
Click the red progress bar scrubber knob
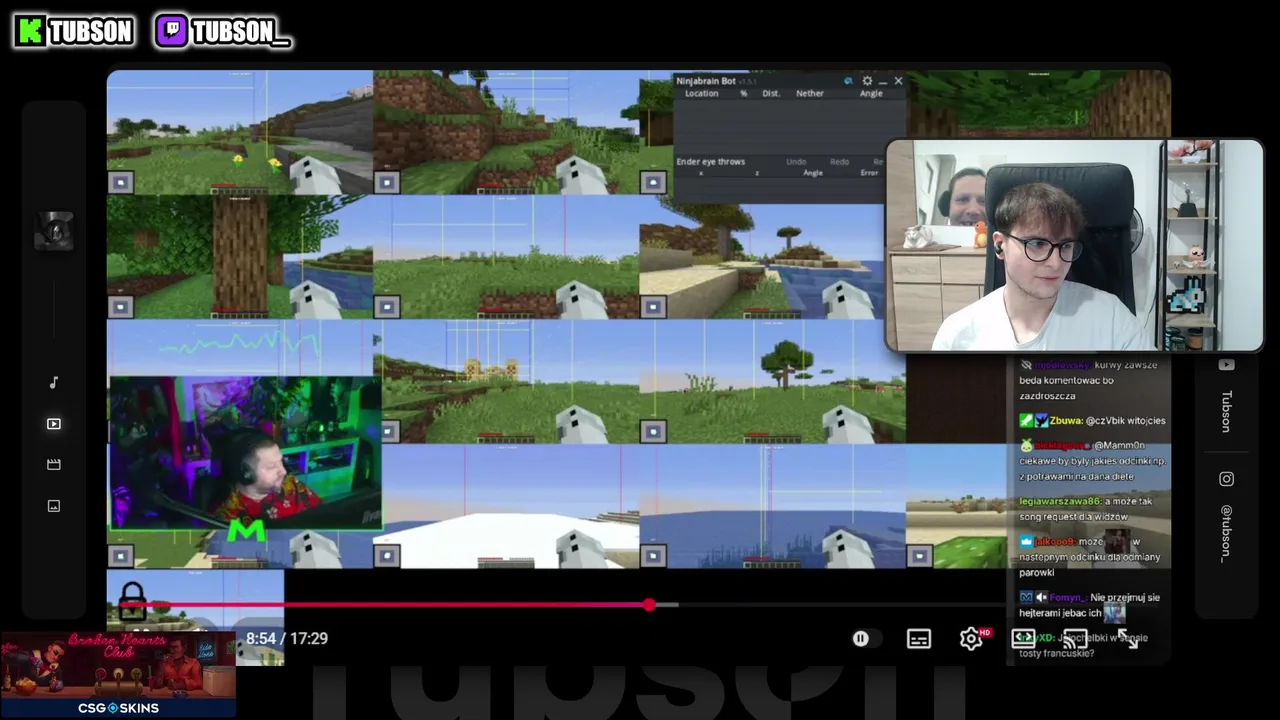[x=650, y=605]
